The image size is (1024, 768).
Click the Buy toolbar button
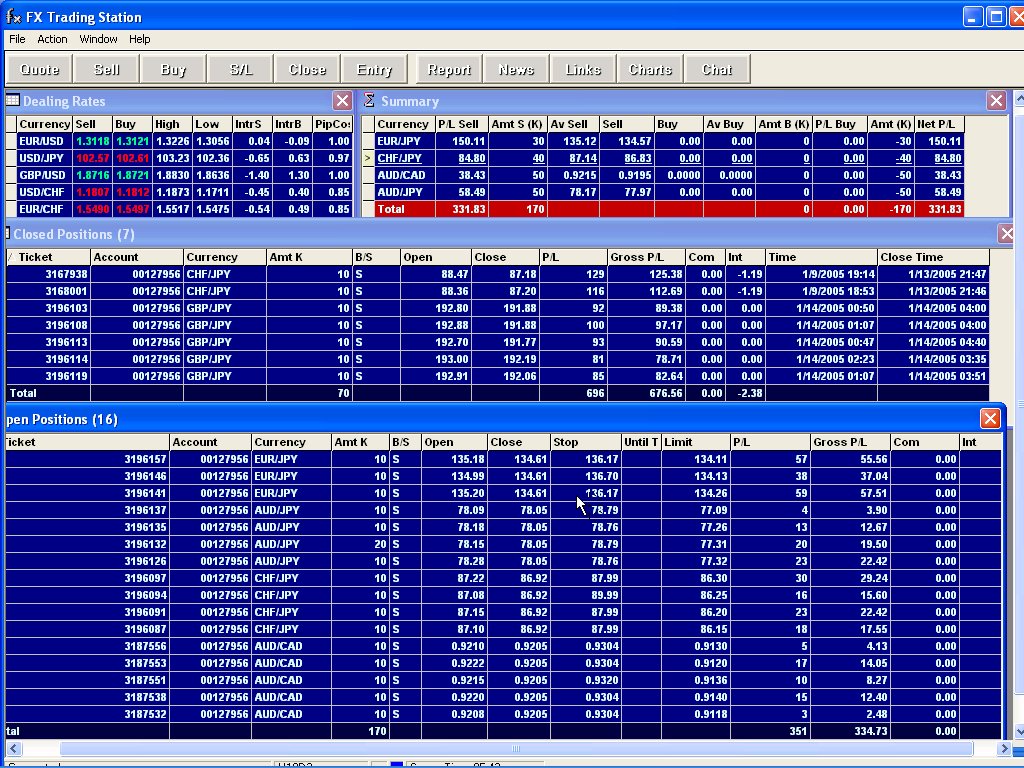(173, 69)
